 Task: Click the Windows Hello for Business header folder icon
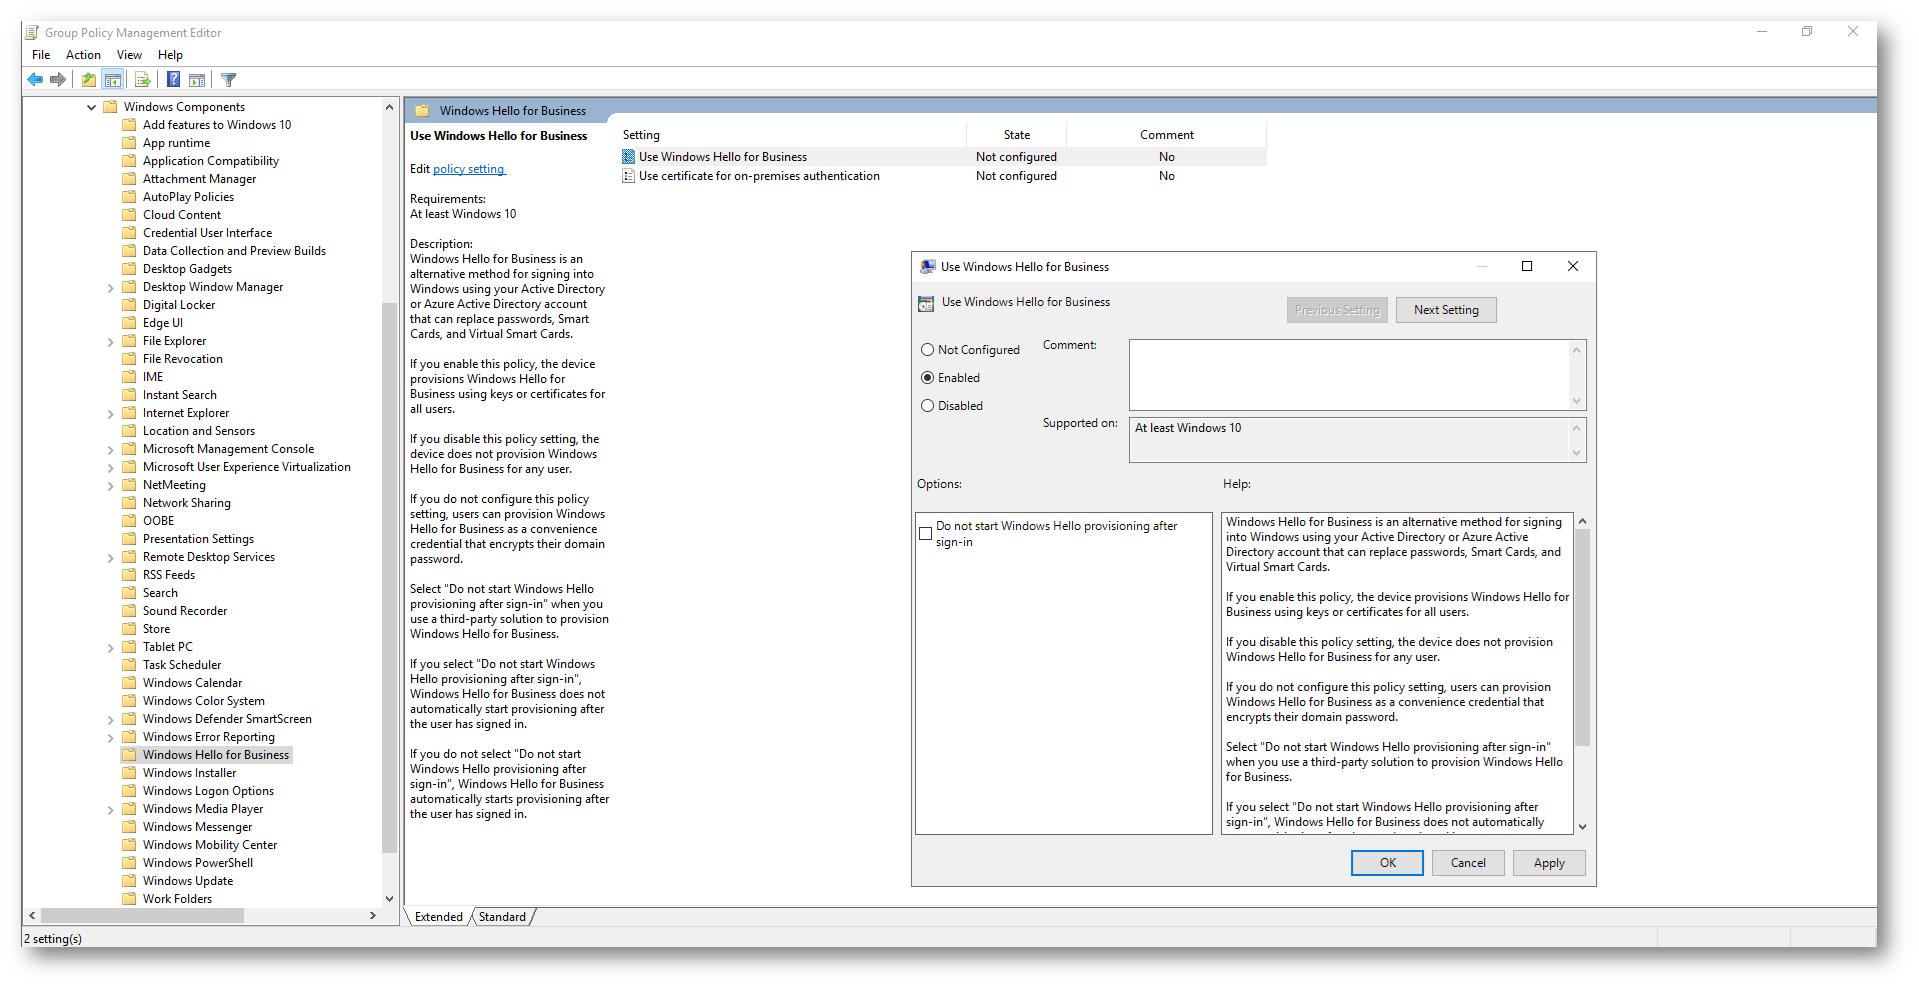[422, 111]
